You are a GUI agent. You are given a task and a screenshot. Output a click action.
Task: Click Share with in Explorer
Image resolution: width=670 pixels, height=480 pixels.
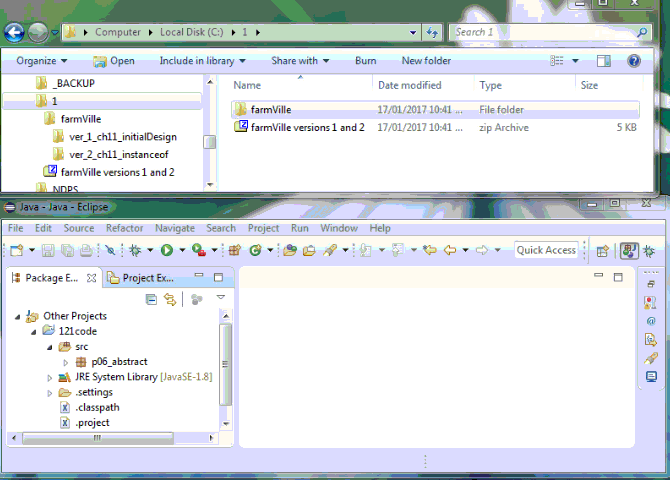tap(300, 61)
